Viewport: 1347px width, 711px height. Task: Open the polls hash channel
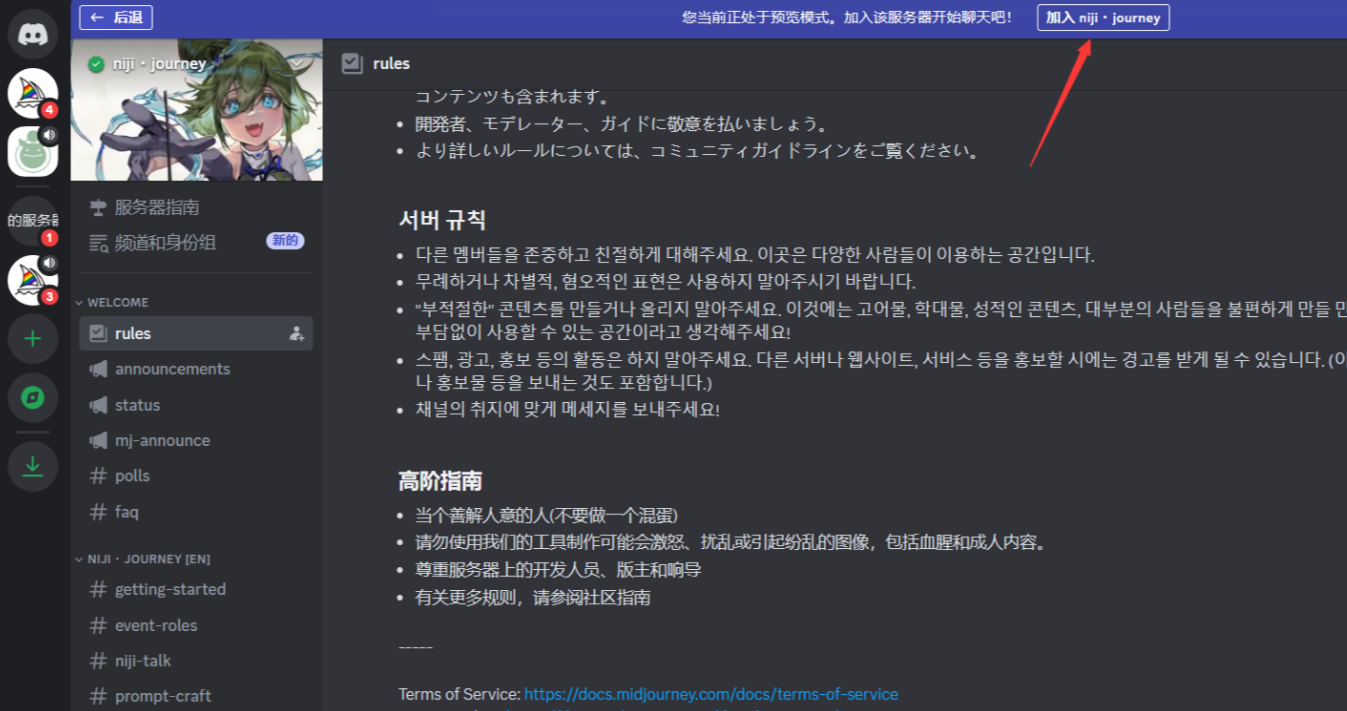tap(196, 476)
